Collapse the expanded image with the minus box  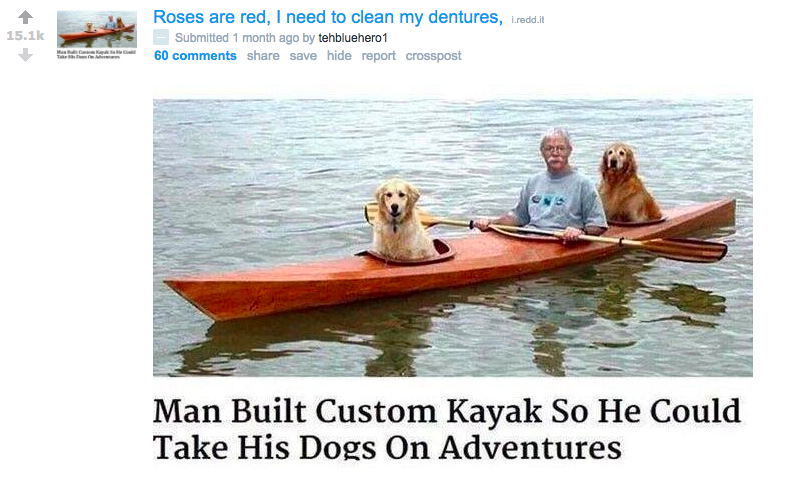161,37
